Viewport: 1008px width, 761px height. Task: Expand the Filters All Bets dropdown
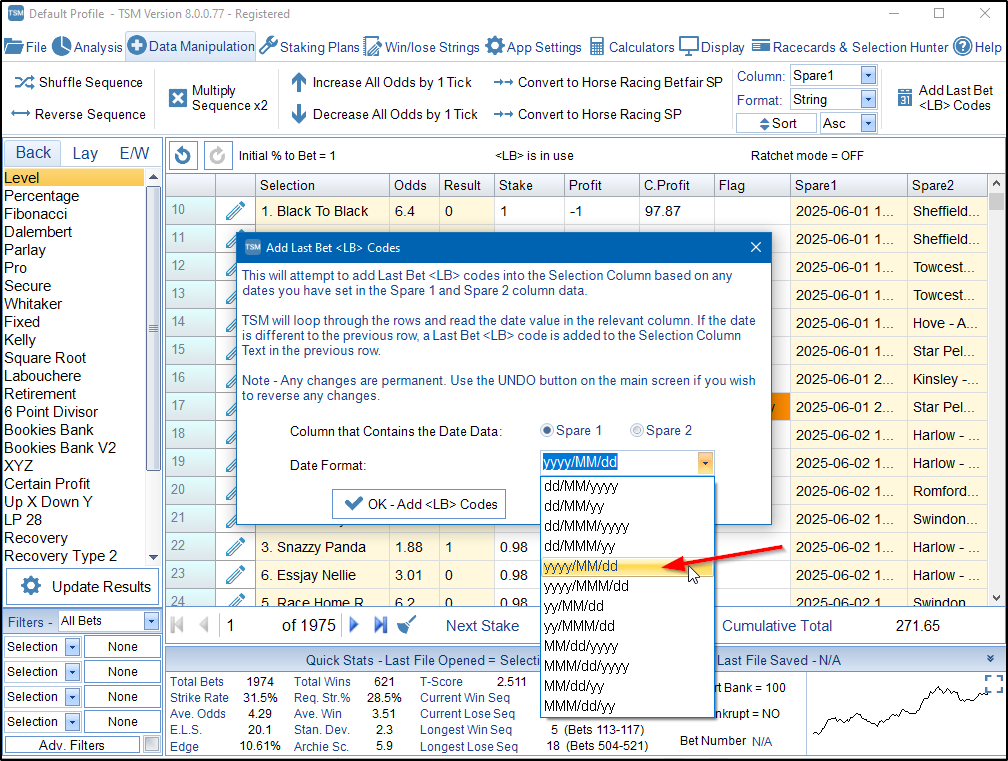[x=150, y=621]
